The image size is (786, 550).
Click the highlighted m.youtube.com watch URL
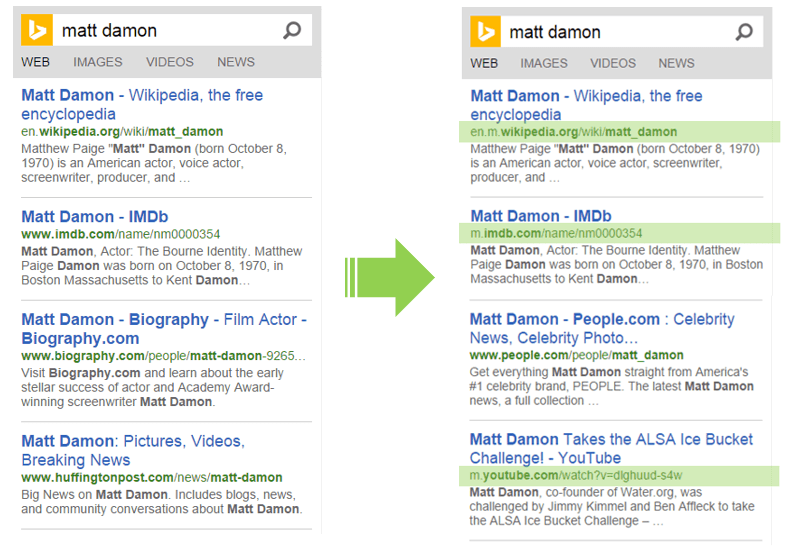576,475
